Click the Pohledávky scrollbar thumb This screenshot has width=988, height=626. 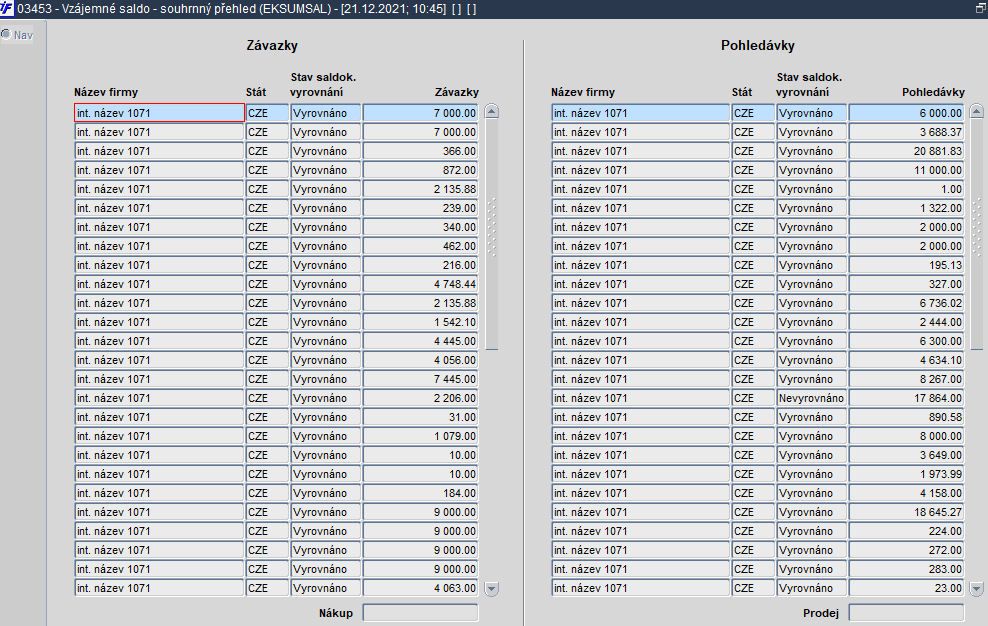(x=977, y=234)
